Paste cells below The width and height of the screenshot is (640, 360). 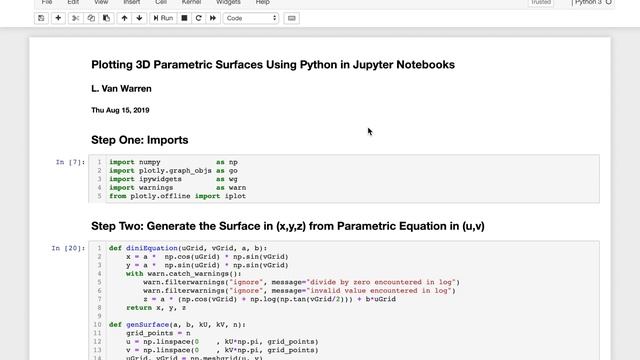[x=107, y=18]
